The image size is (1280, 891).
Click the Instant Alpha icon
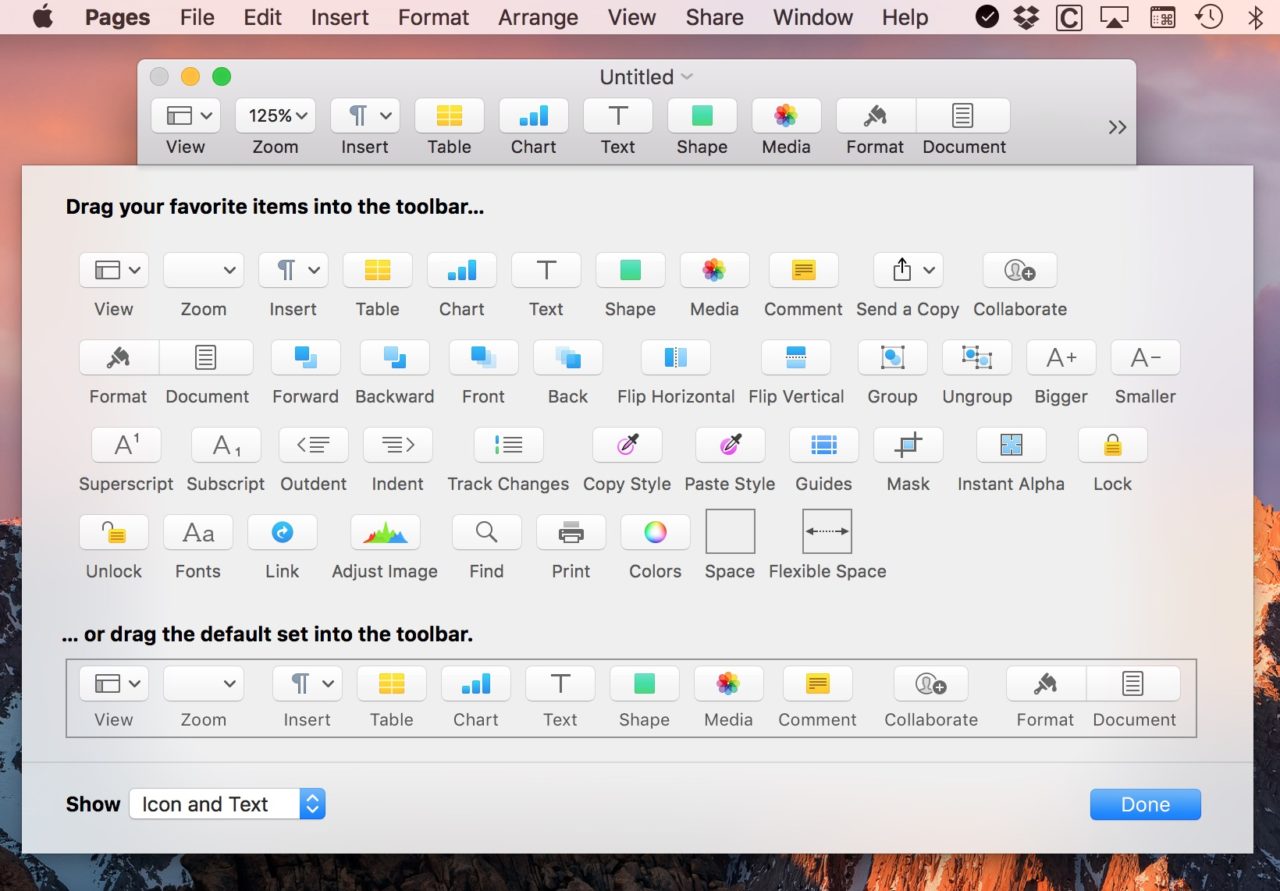pyautogui.click(x=1011, y=445)
